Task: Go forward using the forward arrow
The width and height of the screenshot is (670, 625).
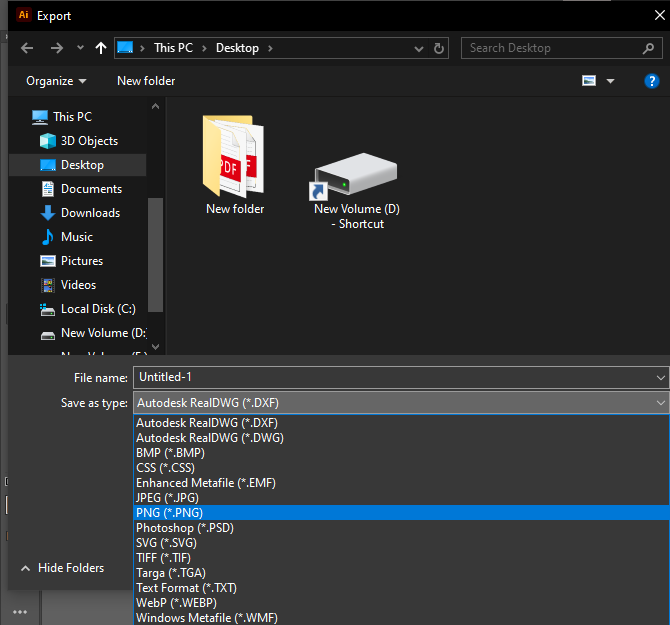Action: pos(56,48)
